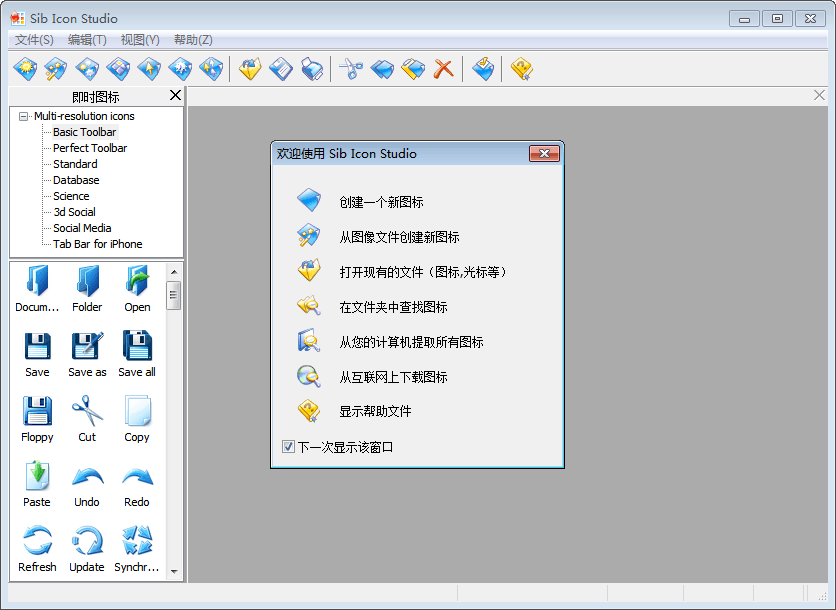Click 创建一个新图标 in welcome dialog
This screenshot has height=610, width=836.
point(381,202)
